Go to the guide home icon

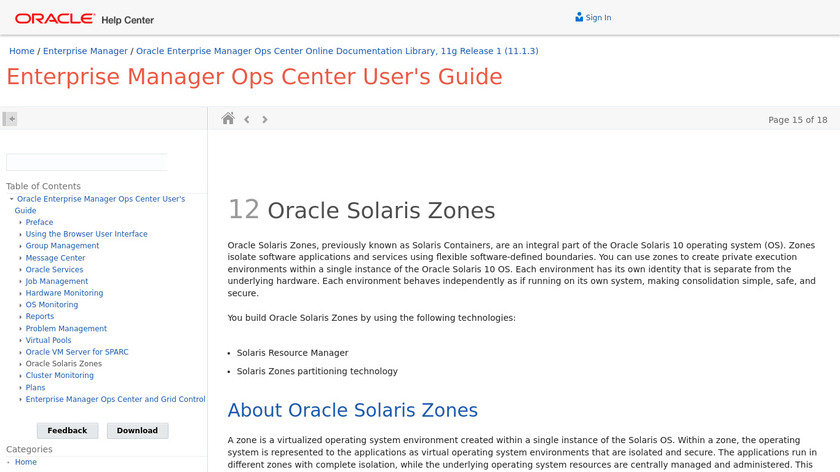(228, 118)
